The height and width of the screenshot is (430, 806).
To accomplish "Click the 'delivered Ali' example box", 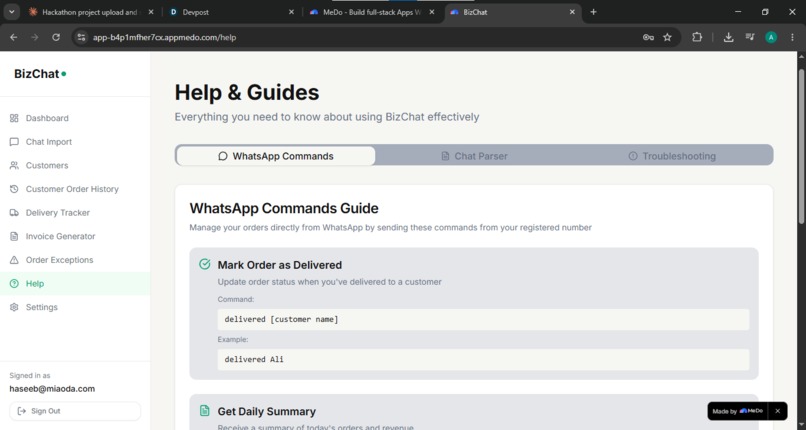I will (x=483, y=360).
